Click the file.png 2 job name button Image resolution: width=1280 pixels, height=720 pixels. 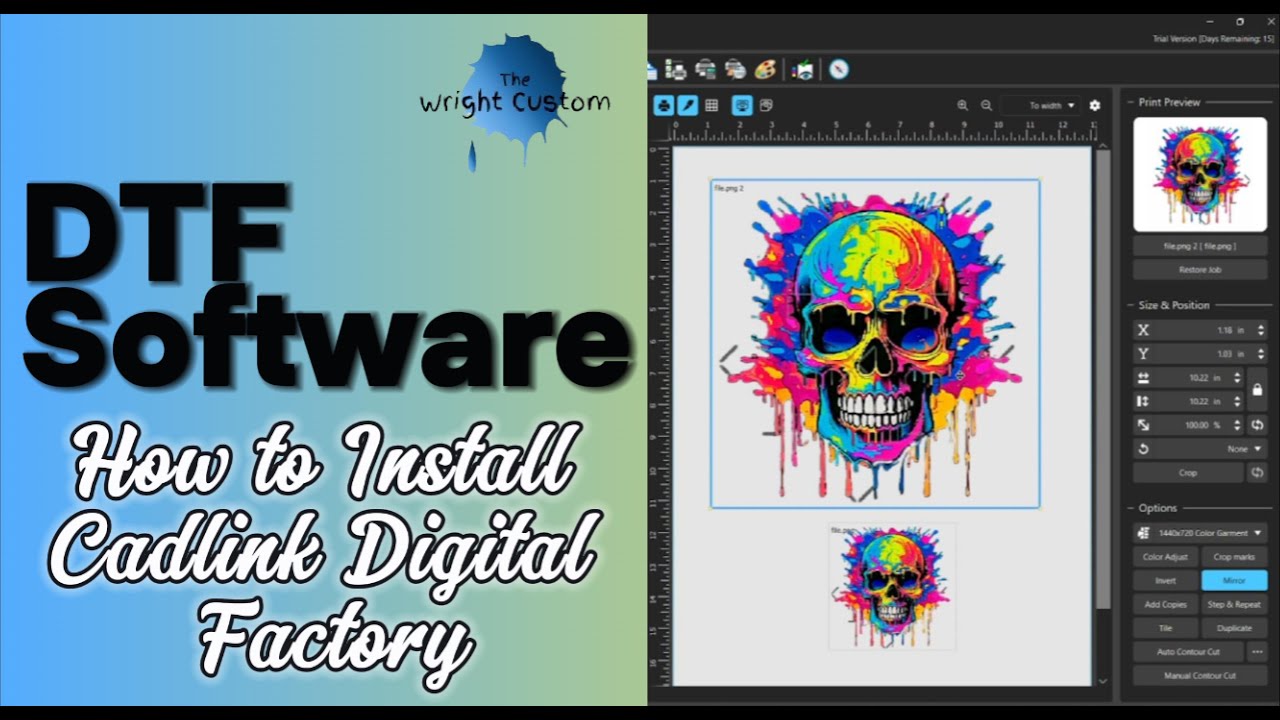1200,246
